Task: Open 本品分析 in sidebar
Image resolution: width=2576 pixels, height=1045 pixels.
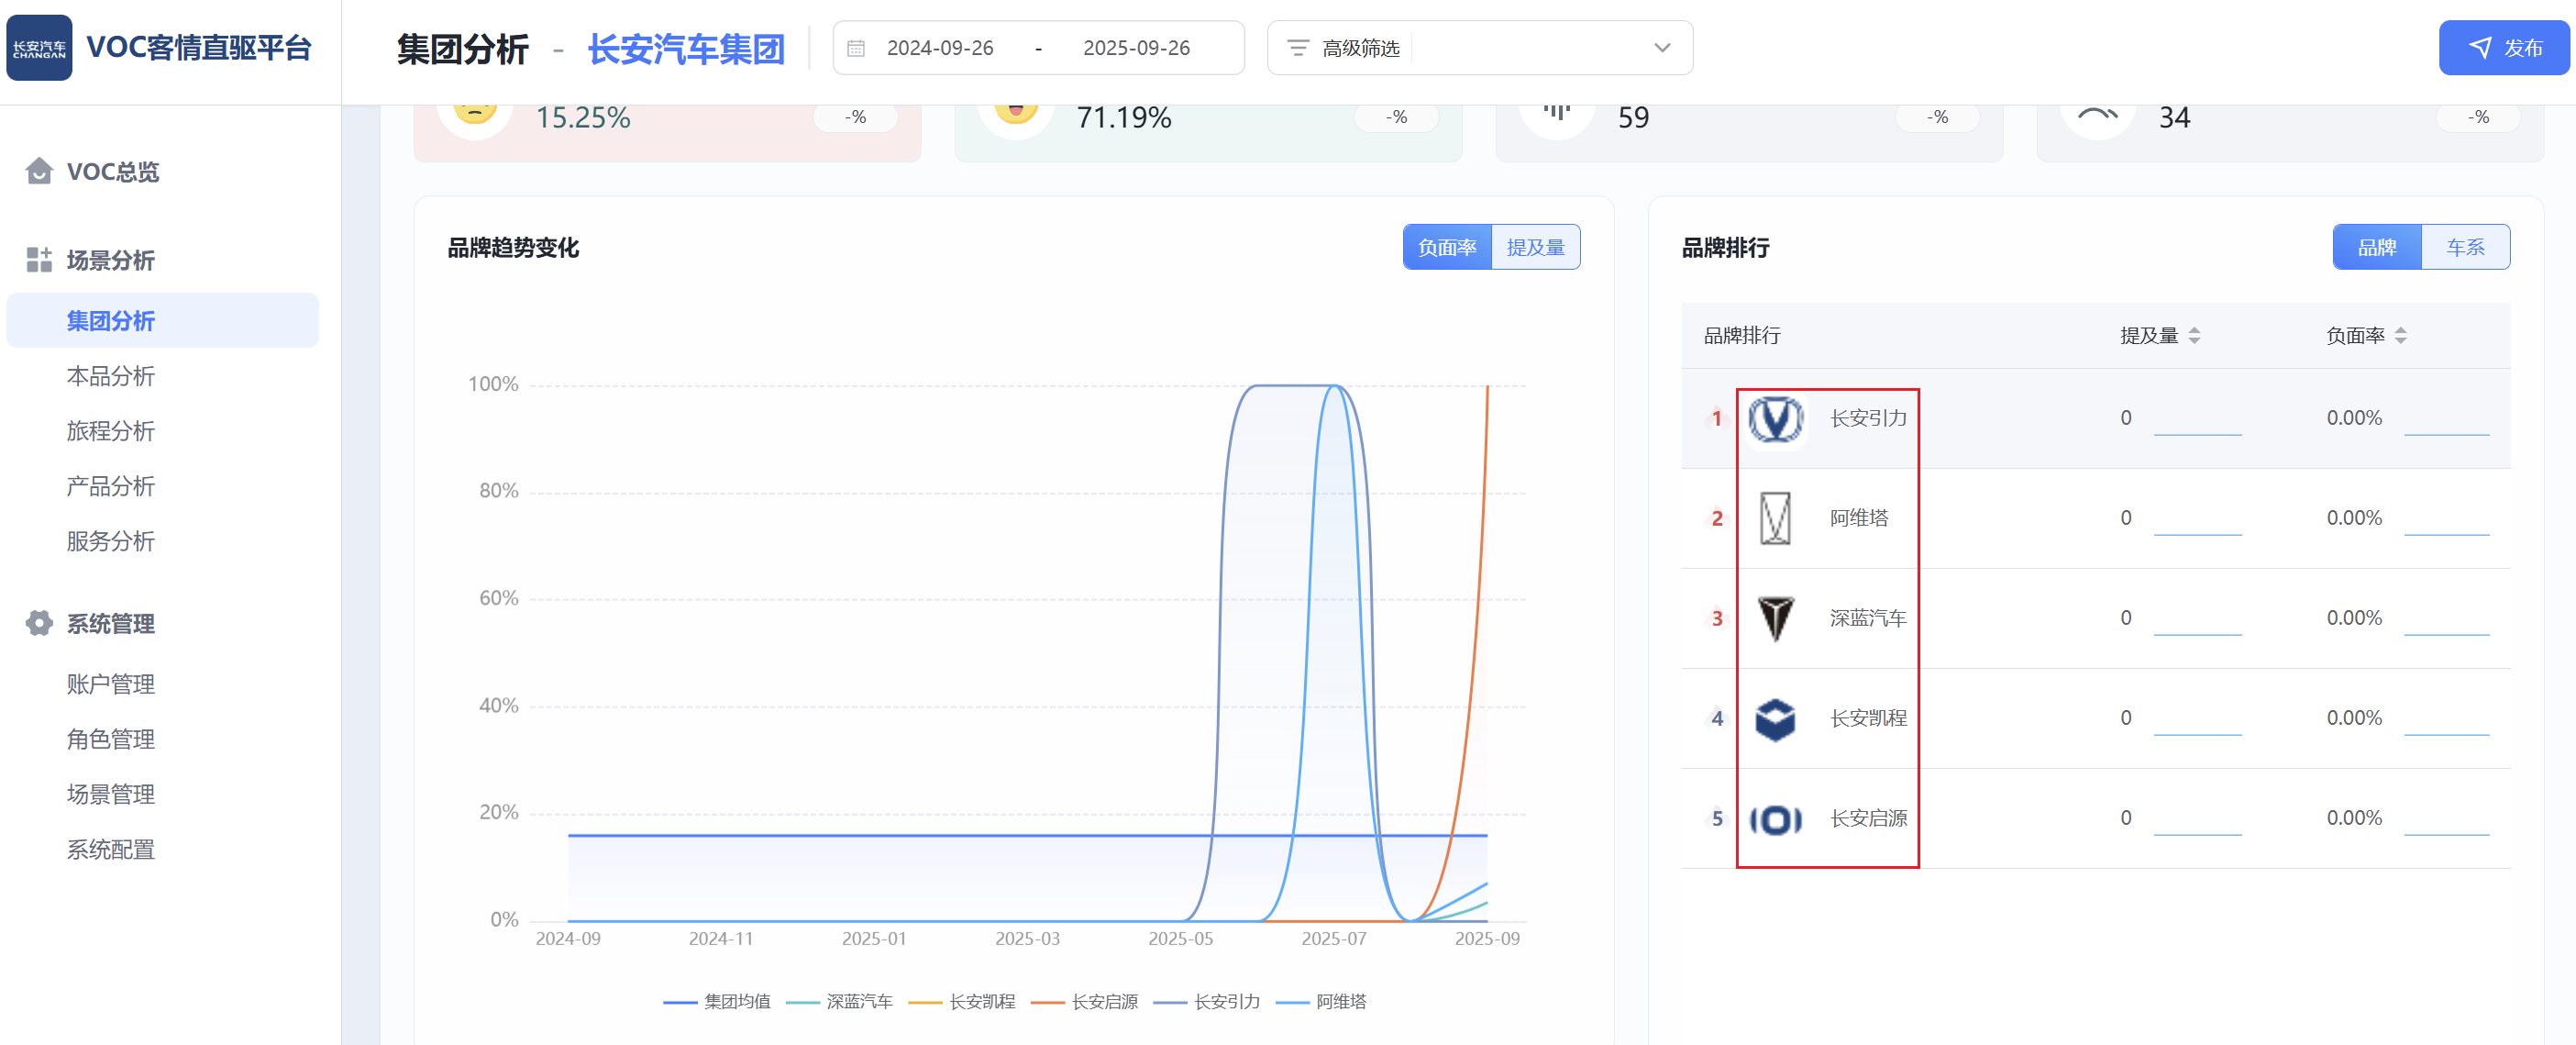Action: [x=111, y=376]
